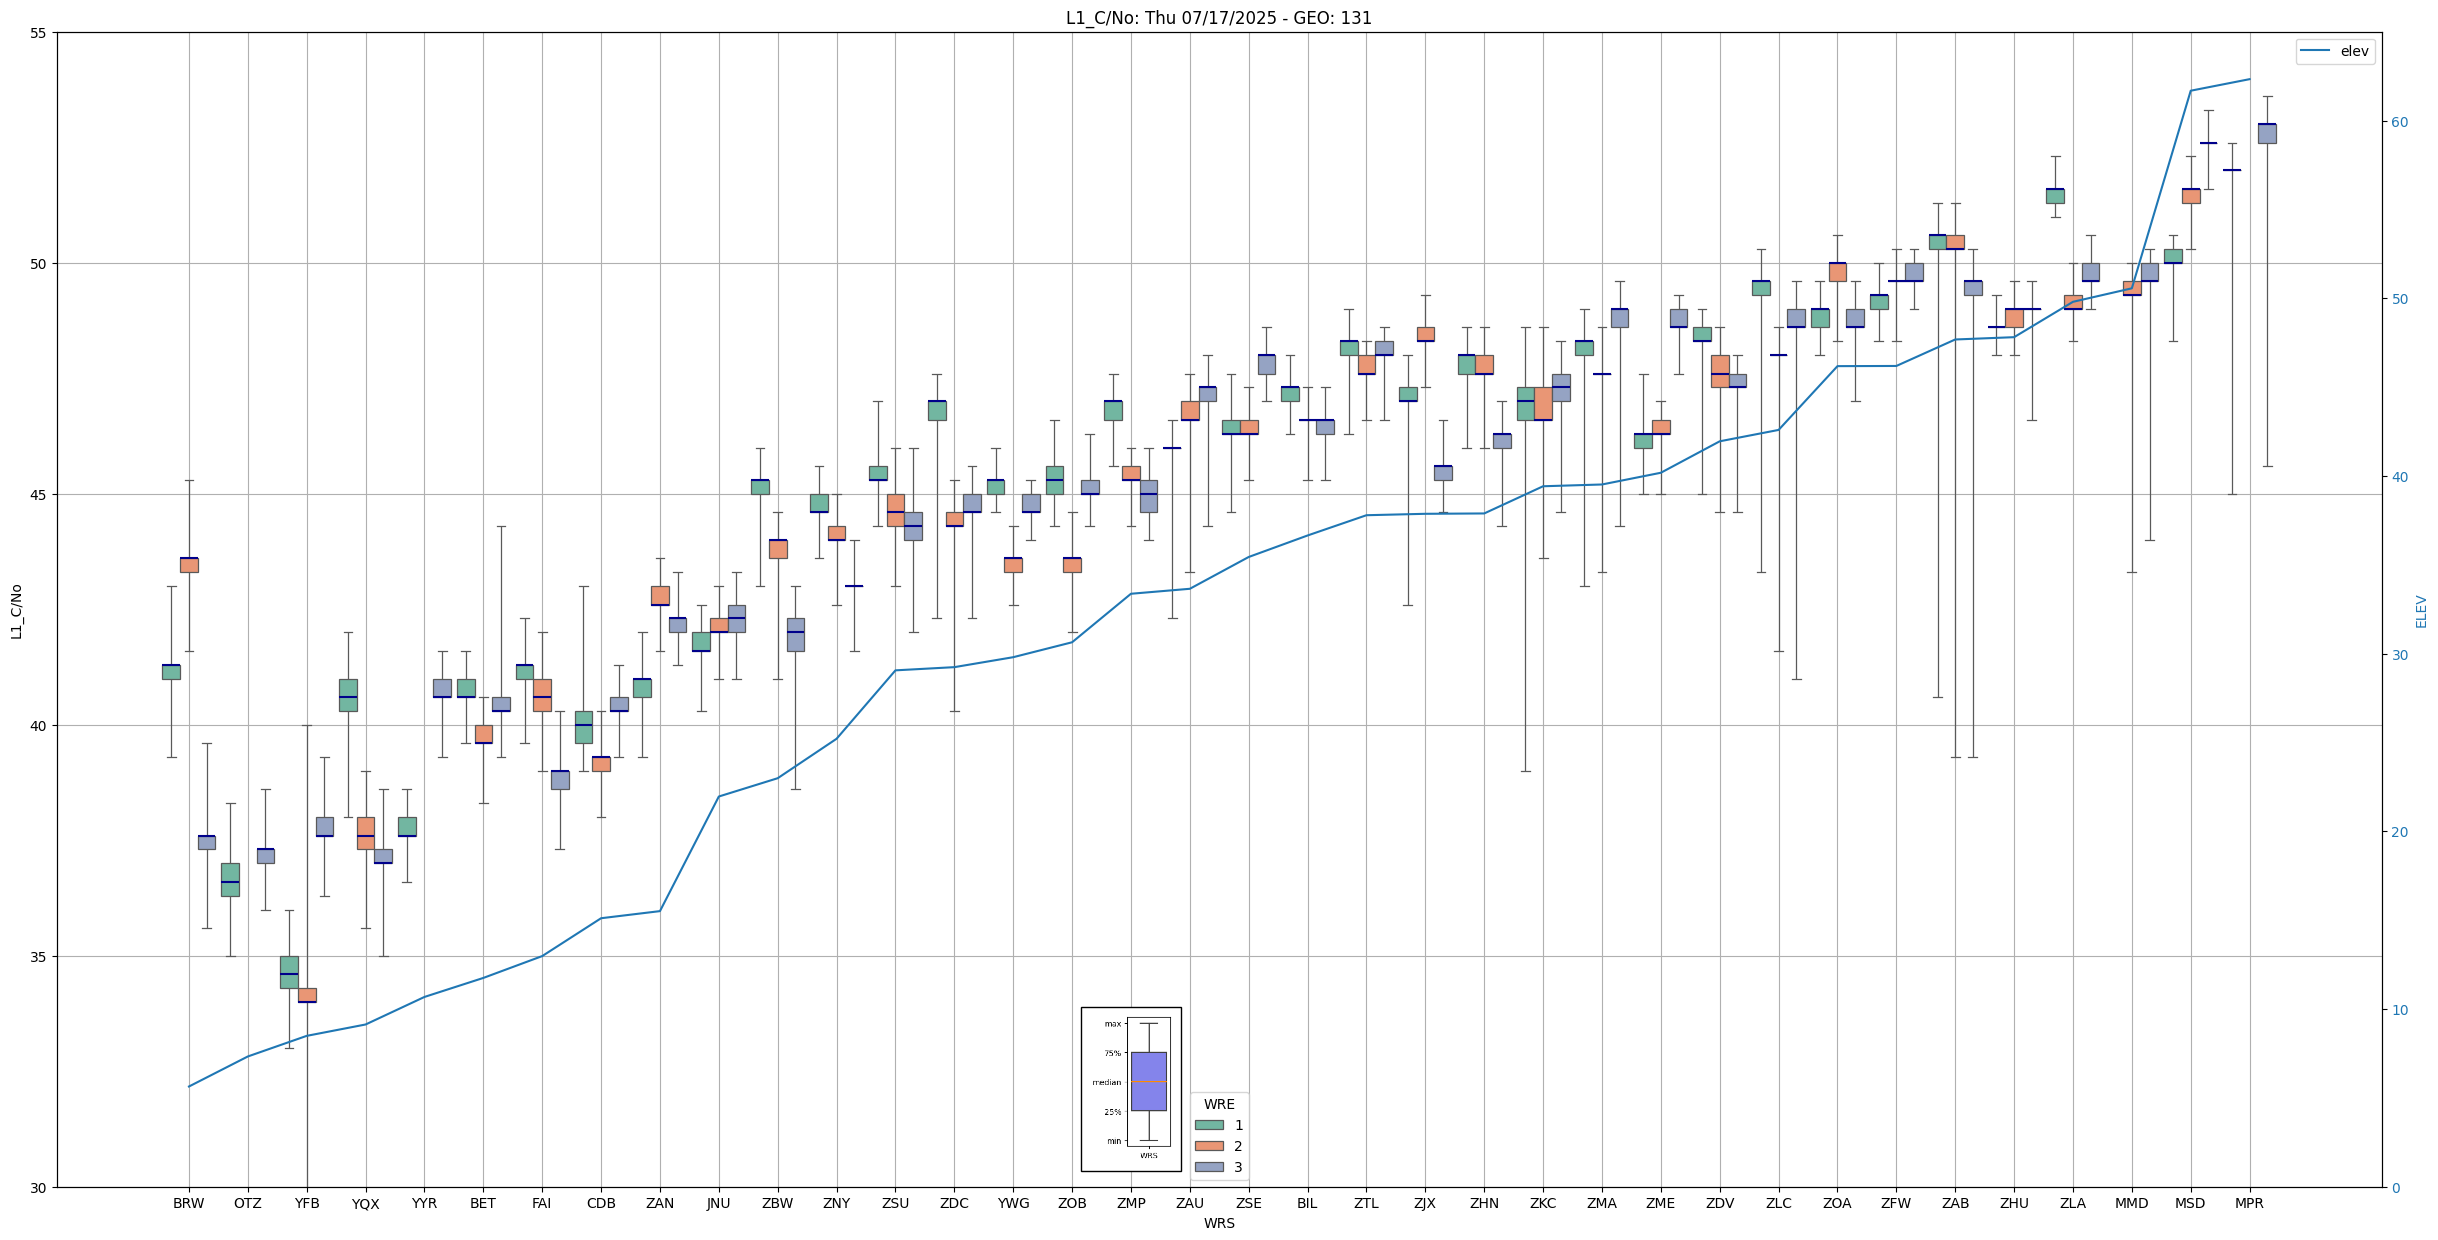Click the ELEV right axis label
2438x1240 pixels.
(x=2421, y=611)
